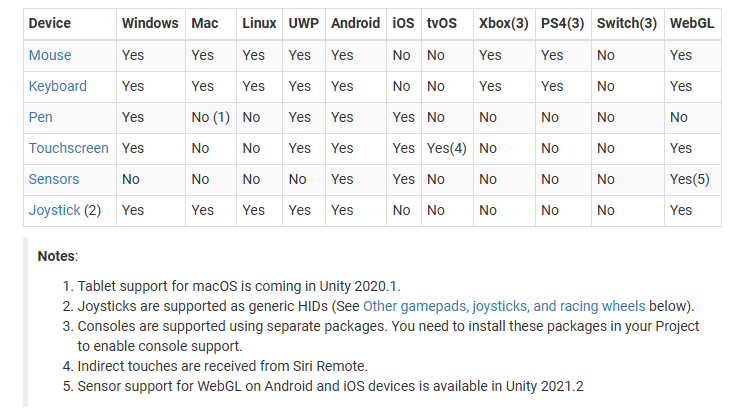The image size is (753, 411).
Task: Click the Yes(5) cell in Sensors row
Action: coord(690,179)
